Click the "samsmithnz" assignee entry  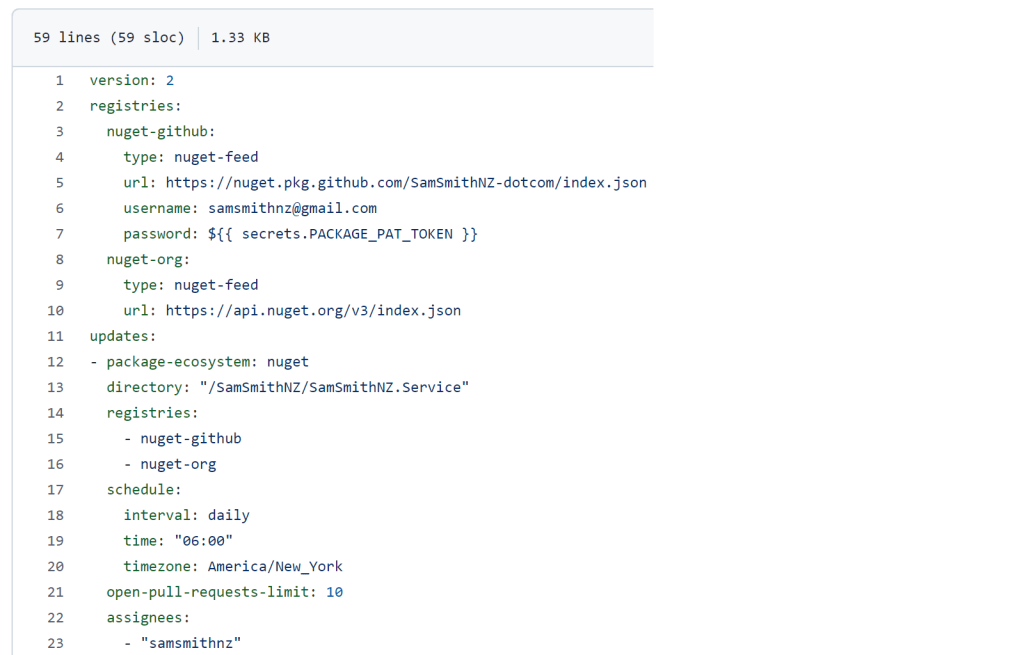pos(191,643)
